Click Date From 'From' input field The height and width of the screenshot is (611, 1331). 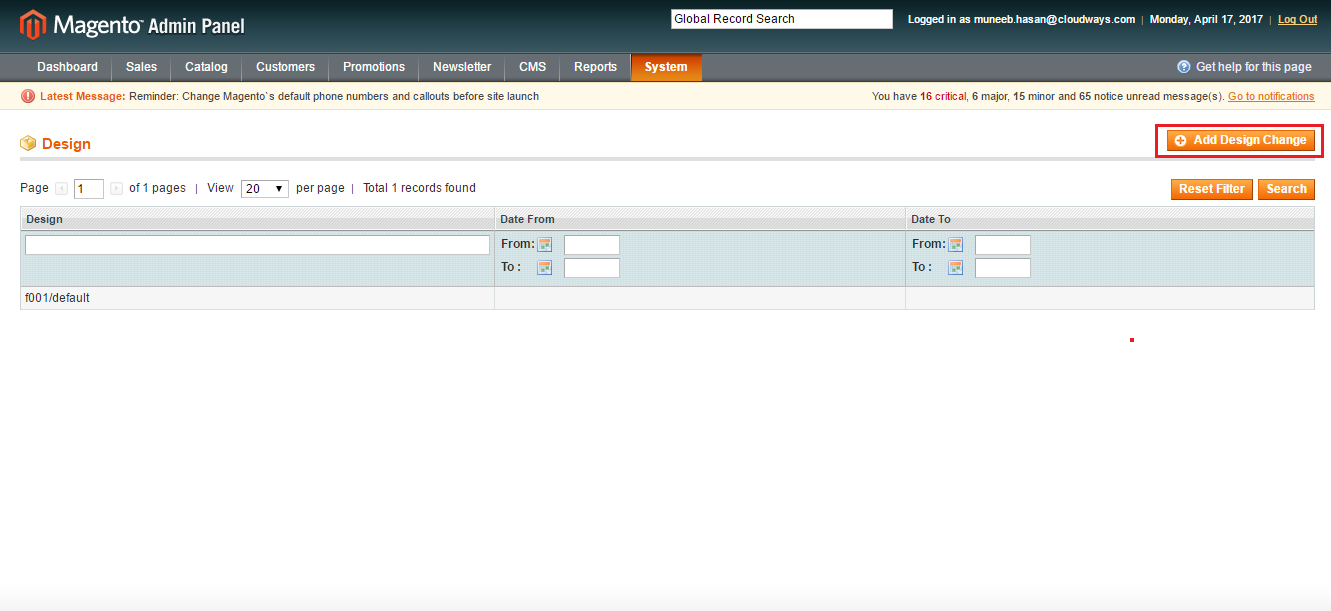[592, 245]
